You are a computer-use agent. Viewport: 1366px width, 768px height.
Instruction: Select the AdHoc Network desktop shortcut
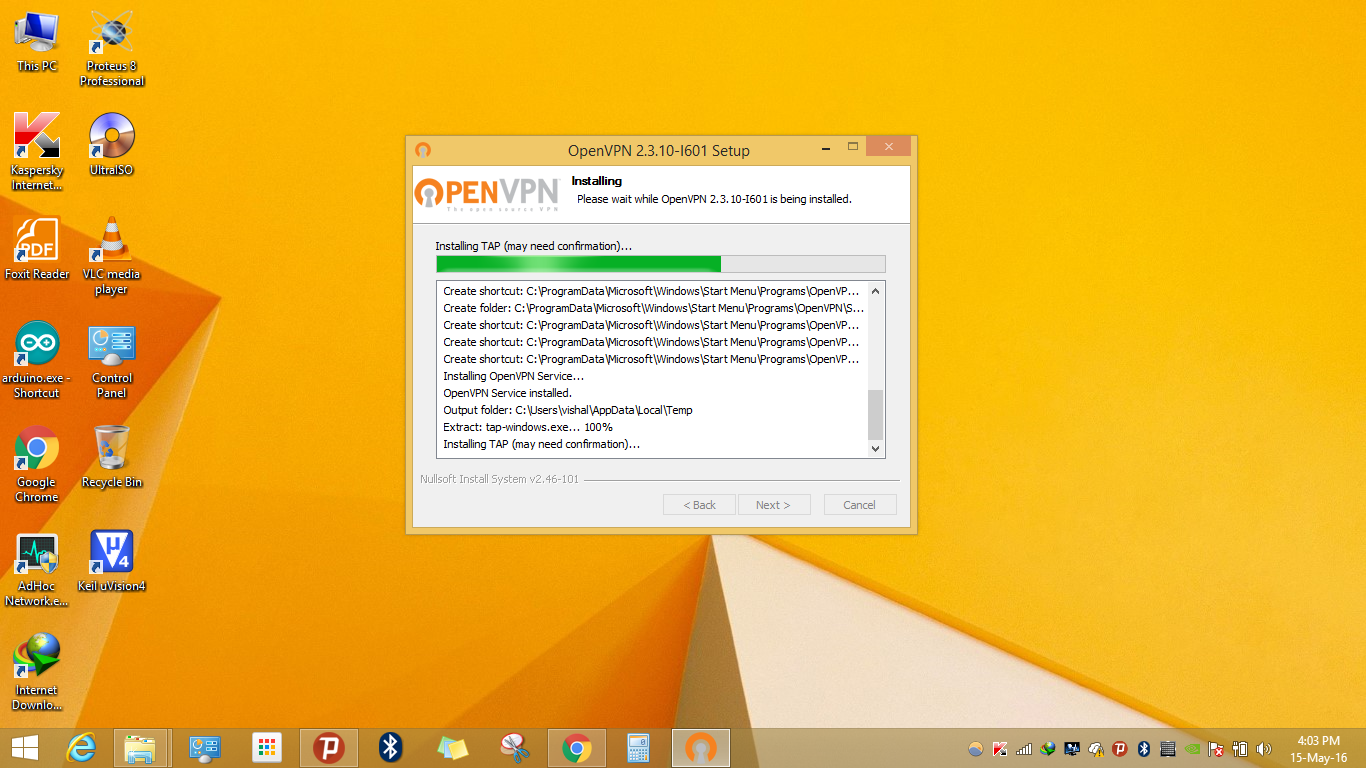pos(37,569)
